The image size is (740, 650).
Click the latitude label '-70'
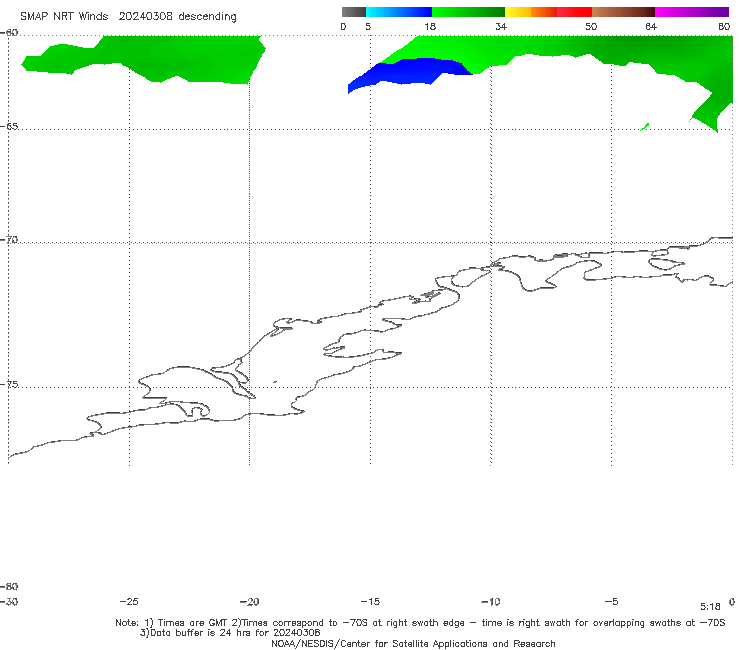(x=9, y=240)
